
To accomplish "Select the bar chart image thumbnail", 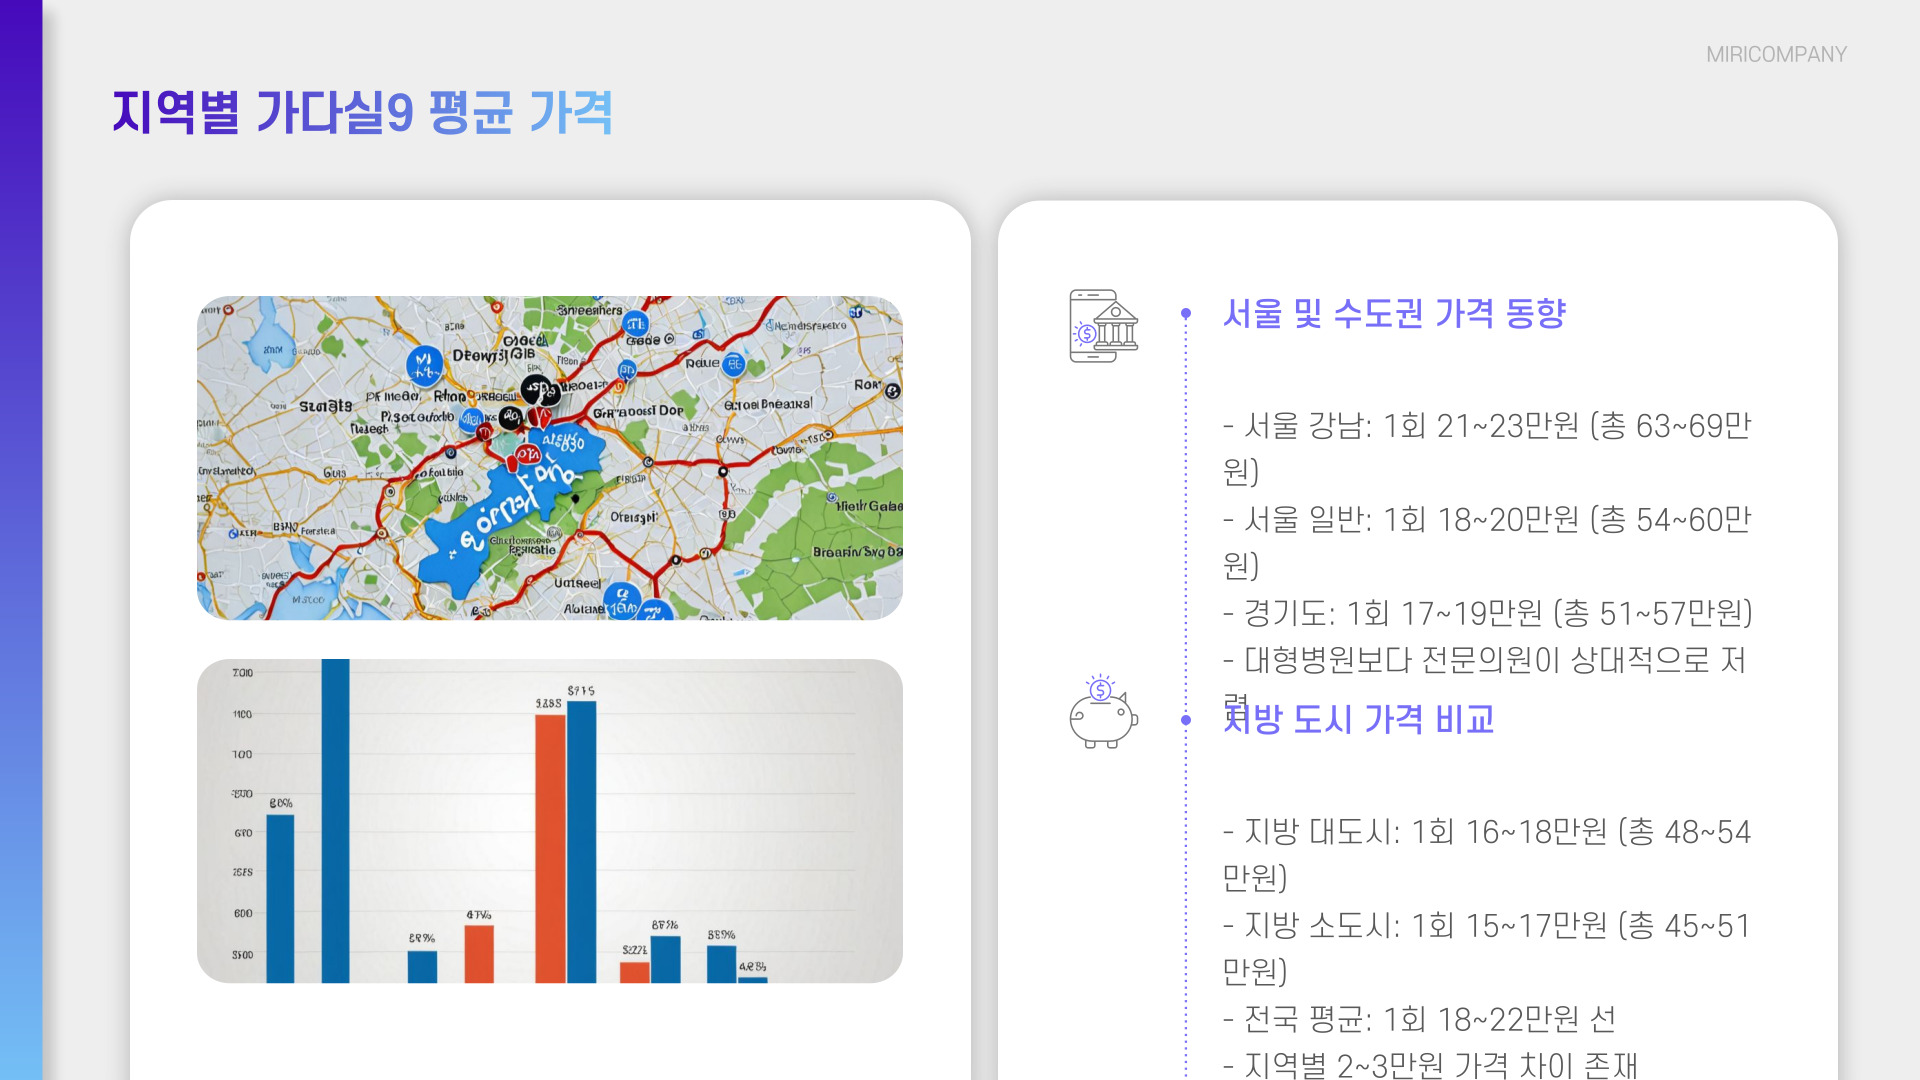I will 550,821.
